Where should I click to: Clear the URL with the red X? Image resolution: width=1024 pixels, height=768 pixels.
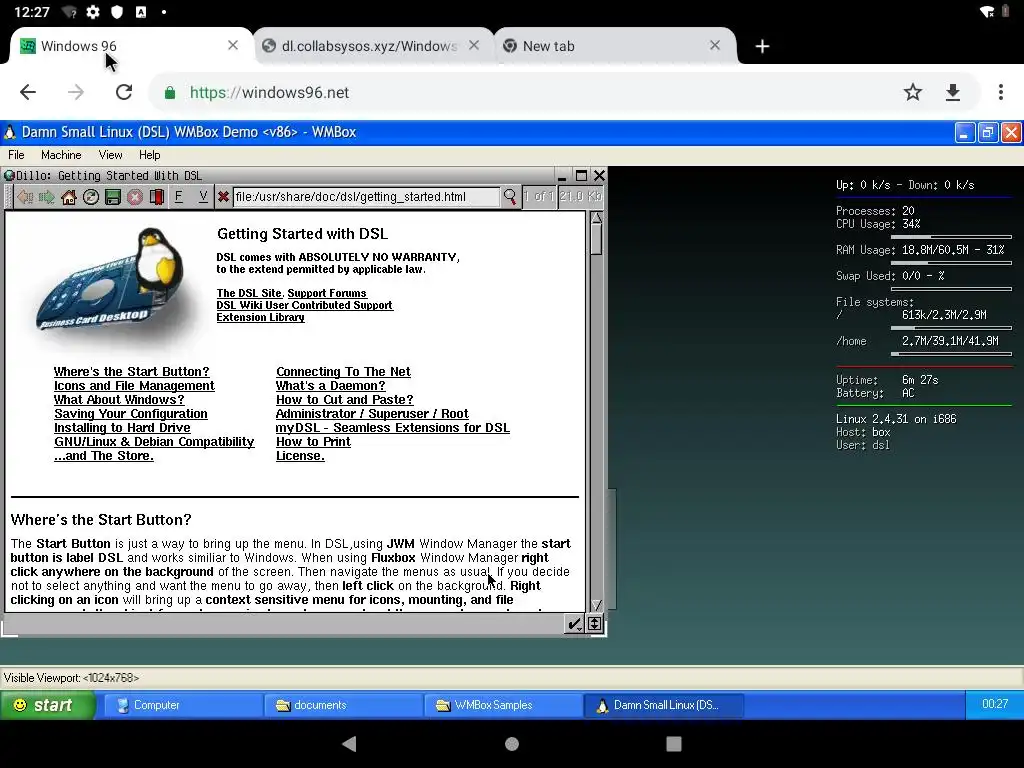223,197
